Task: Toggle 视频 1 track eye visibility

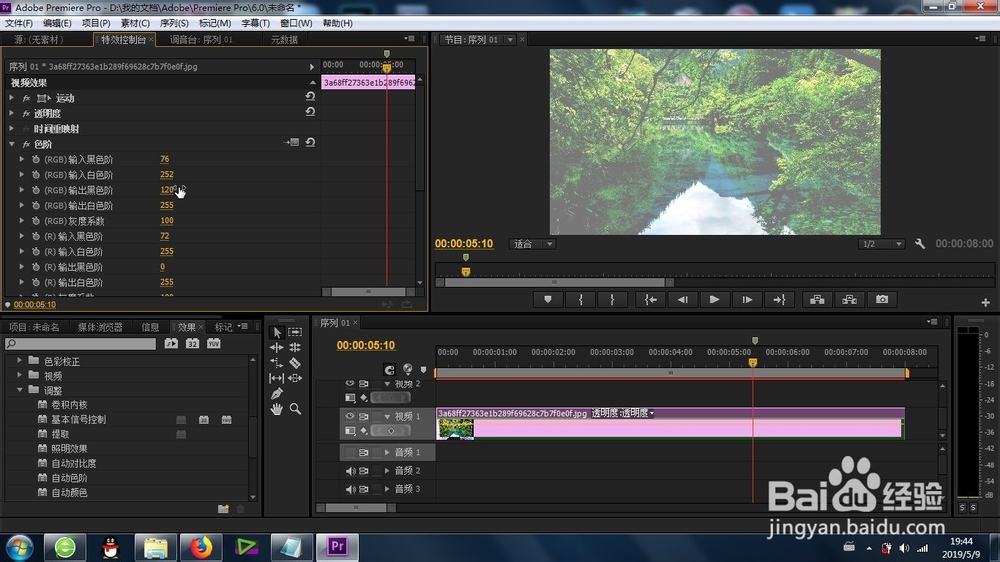Action: click(349, 416)
